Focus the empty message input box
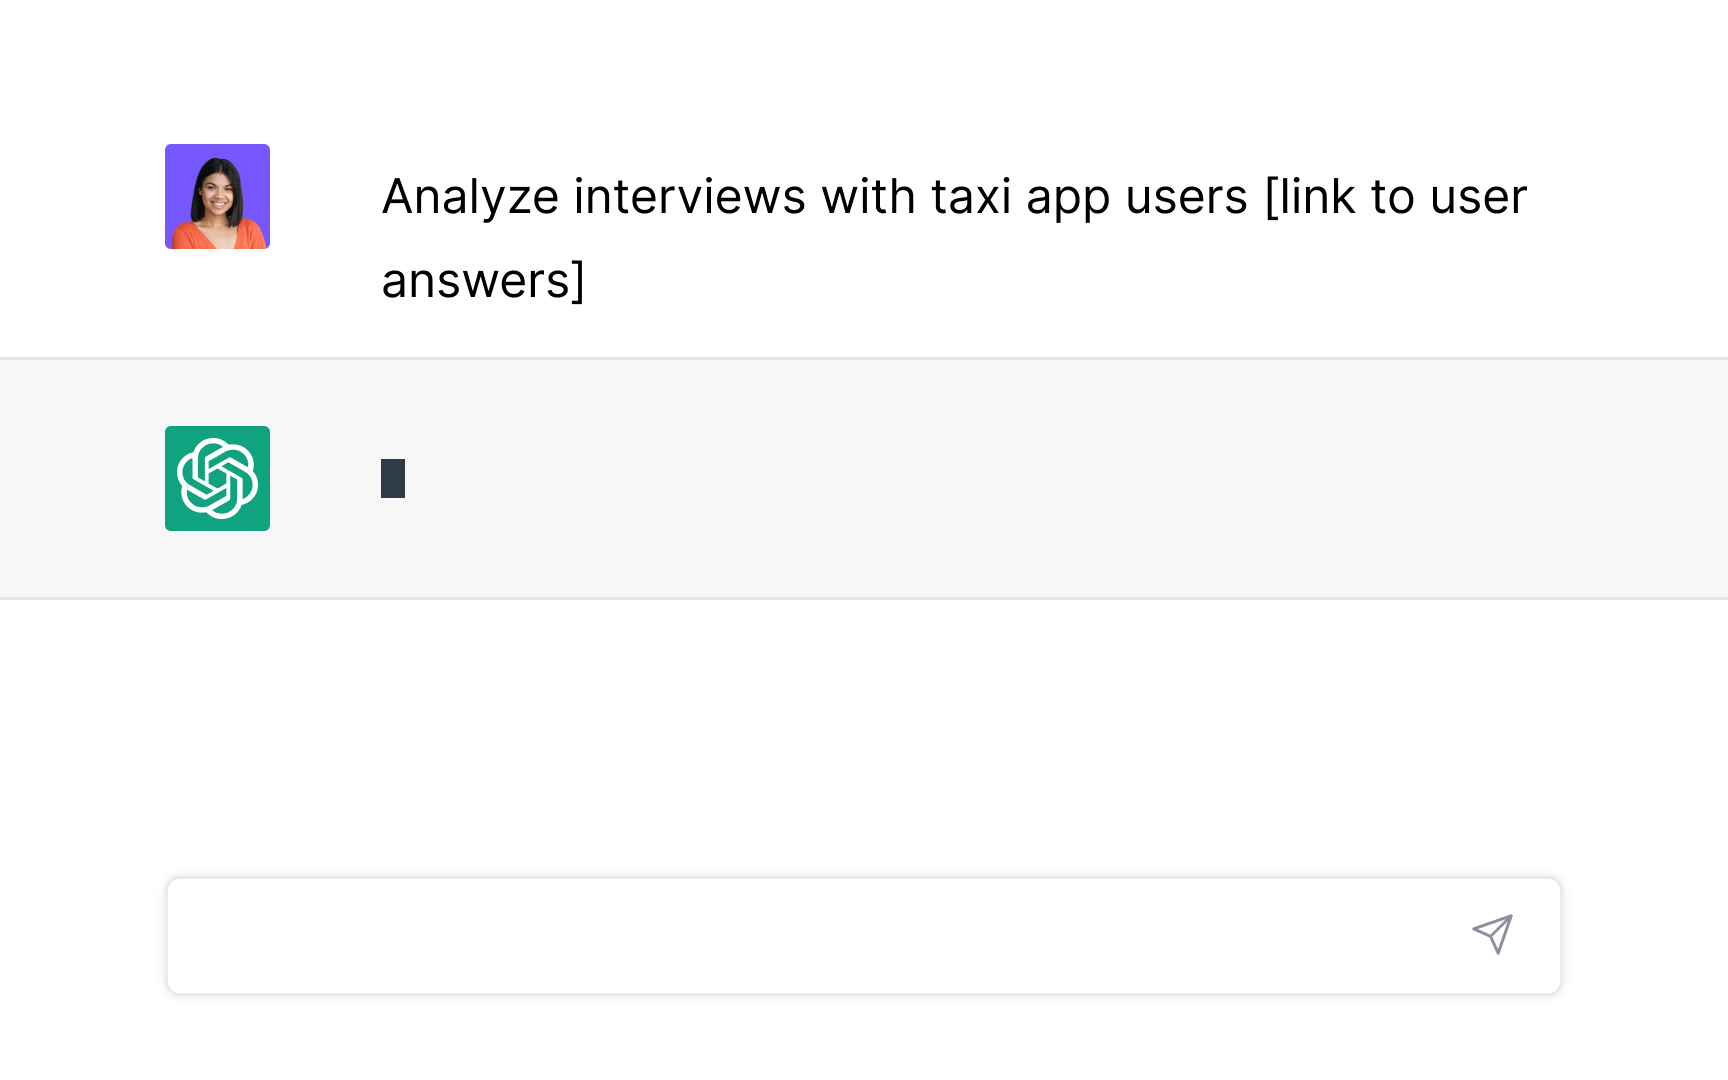This screenshot has width=1728, height=1080. [800, 936]
